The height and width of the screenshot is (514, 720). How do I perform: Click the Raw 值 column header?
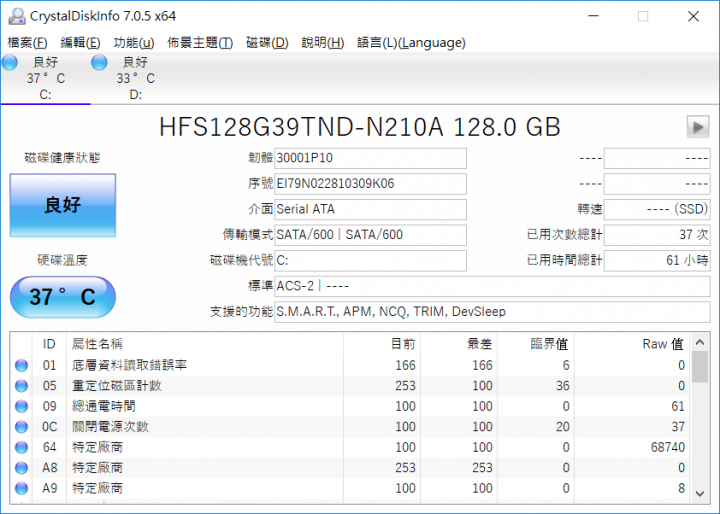(632, 344)
